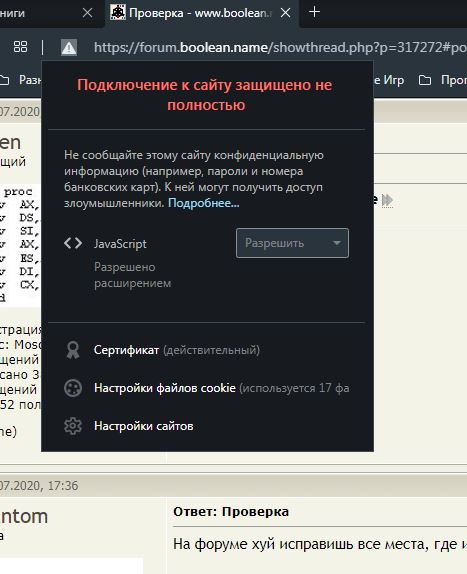This screenshot has width=467, height=574.
Task: Click the security warning triangle icon
Action: pos(69,48)
